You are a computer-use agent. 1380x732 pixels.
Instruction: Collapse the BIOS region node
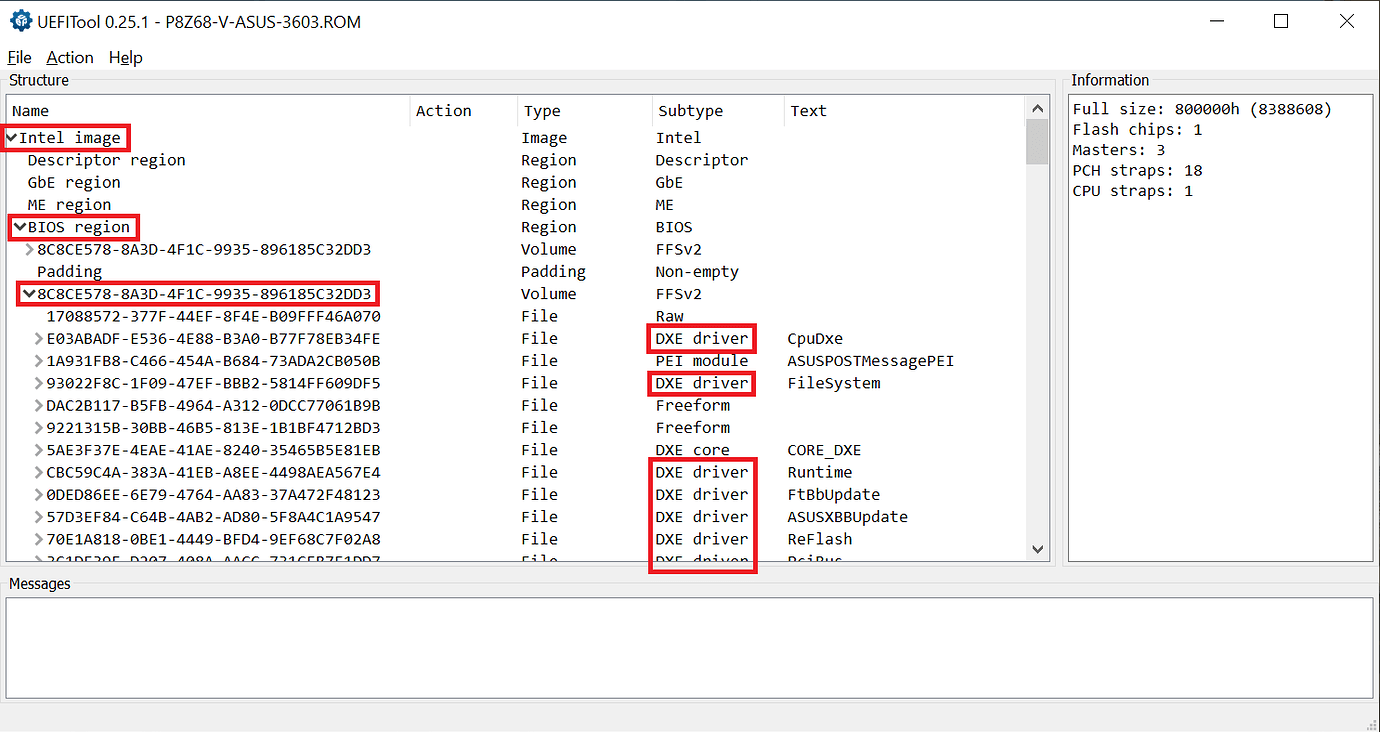point(20,227)
